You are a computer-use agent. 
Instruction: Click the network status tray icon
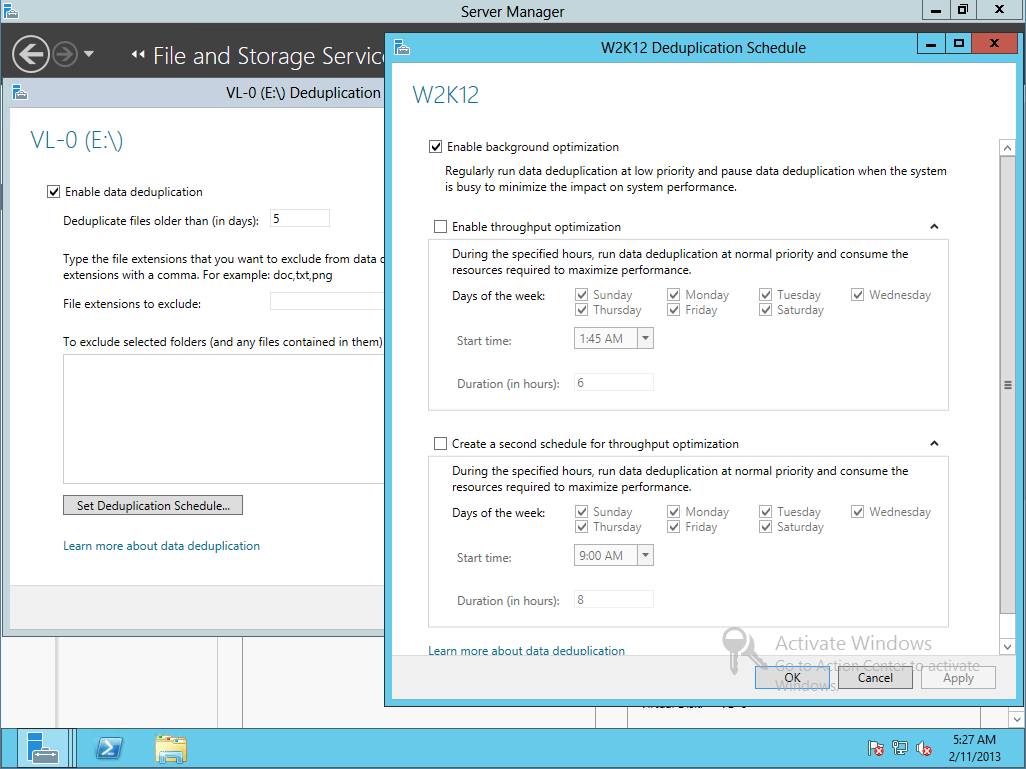point(900,748)
